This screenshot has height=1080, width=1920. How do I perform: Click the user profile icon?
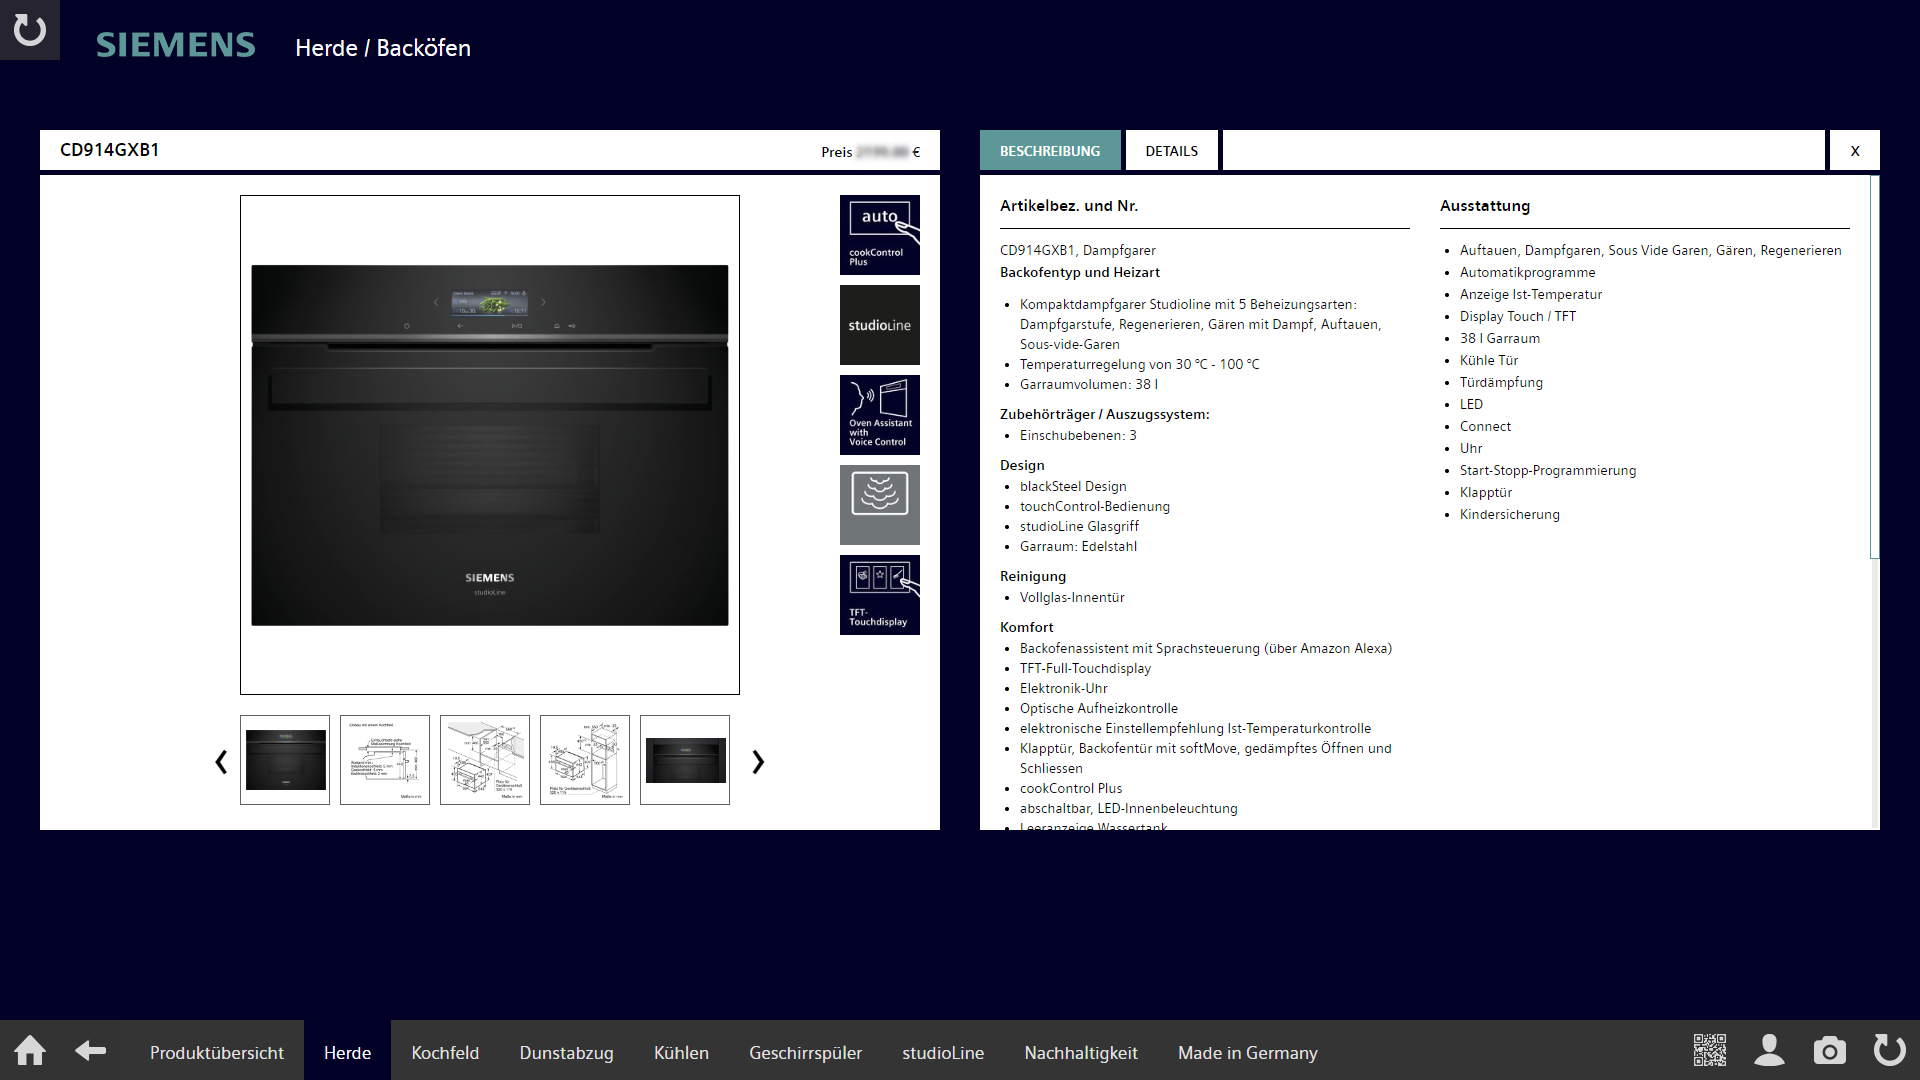1769,1051
